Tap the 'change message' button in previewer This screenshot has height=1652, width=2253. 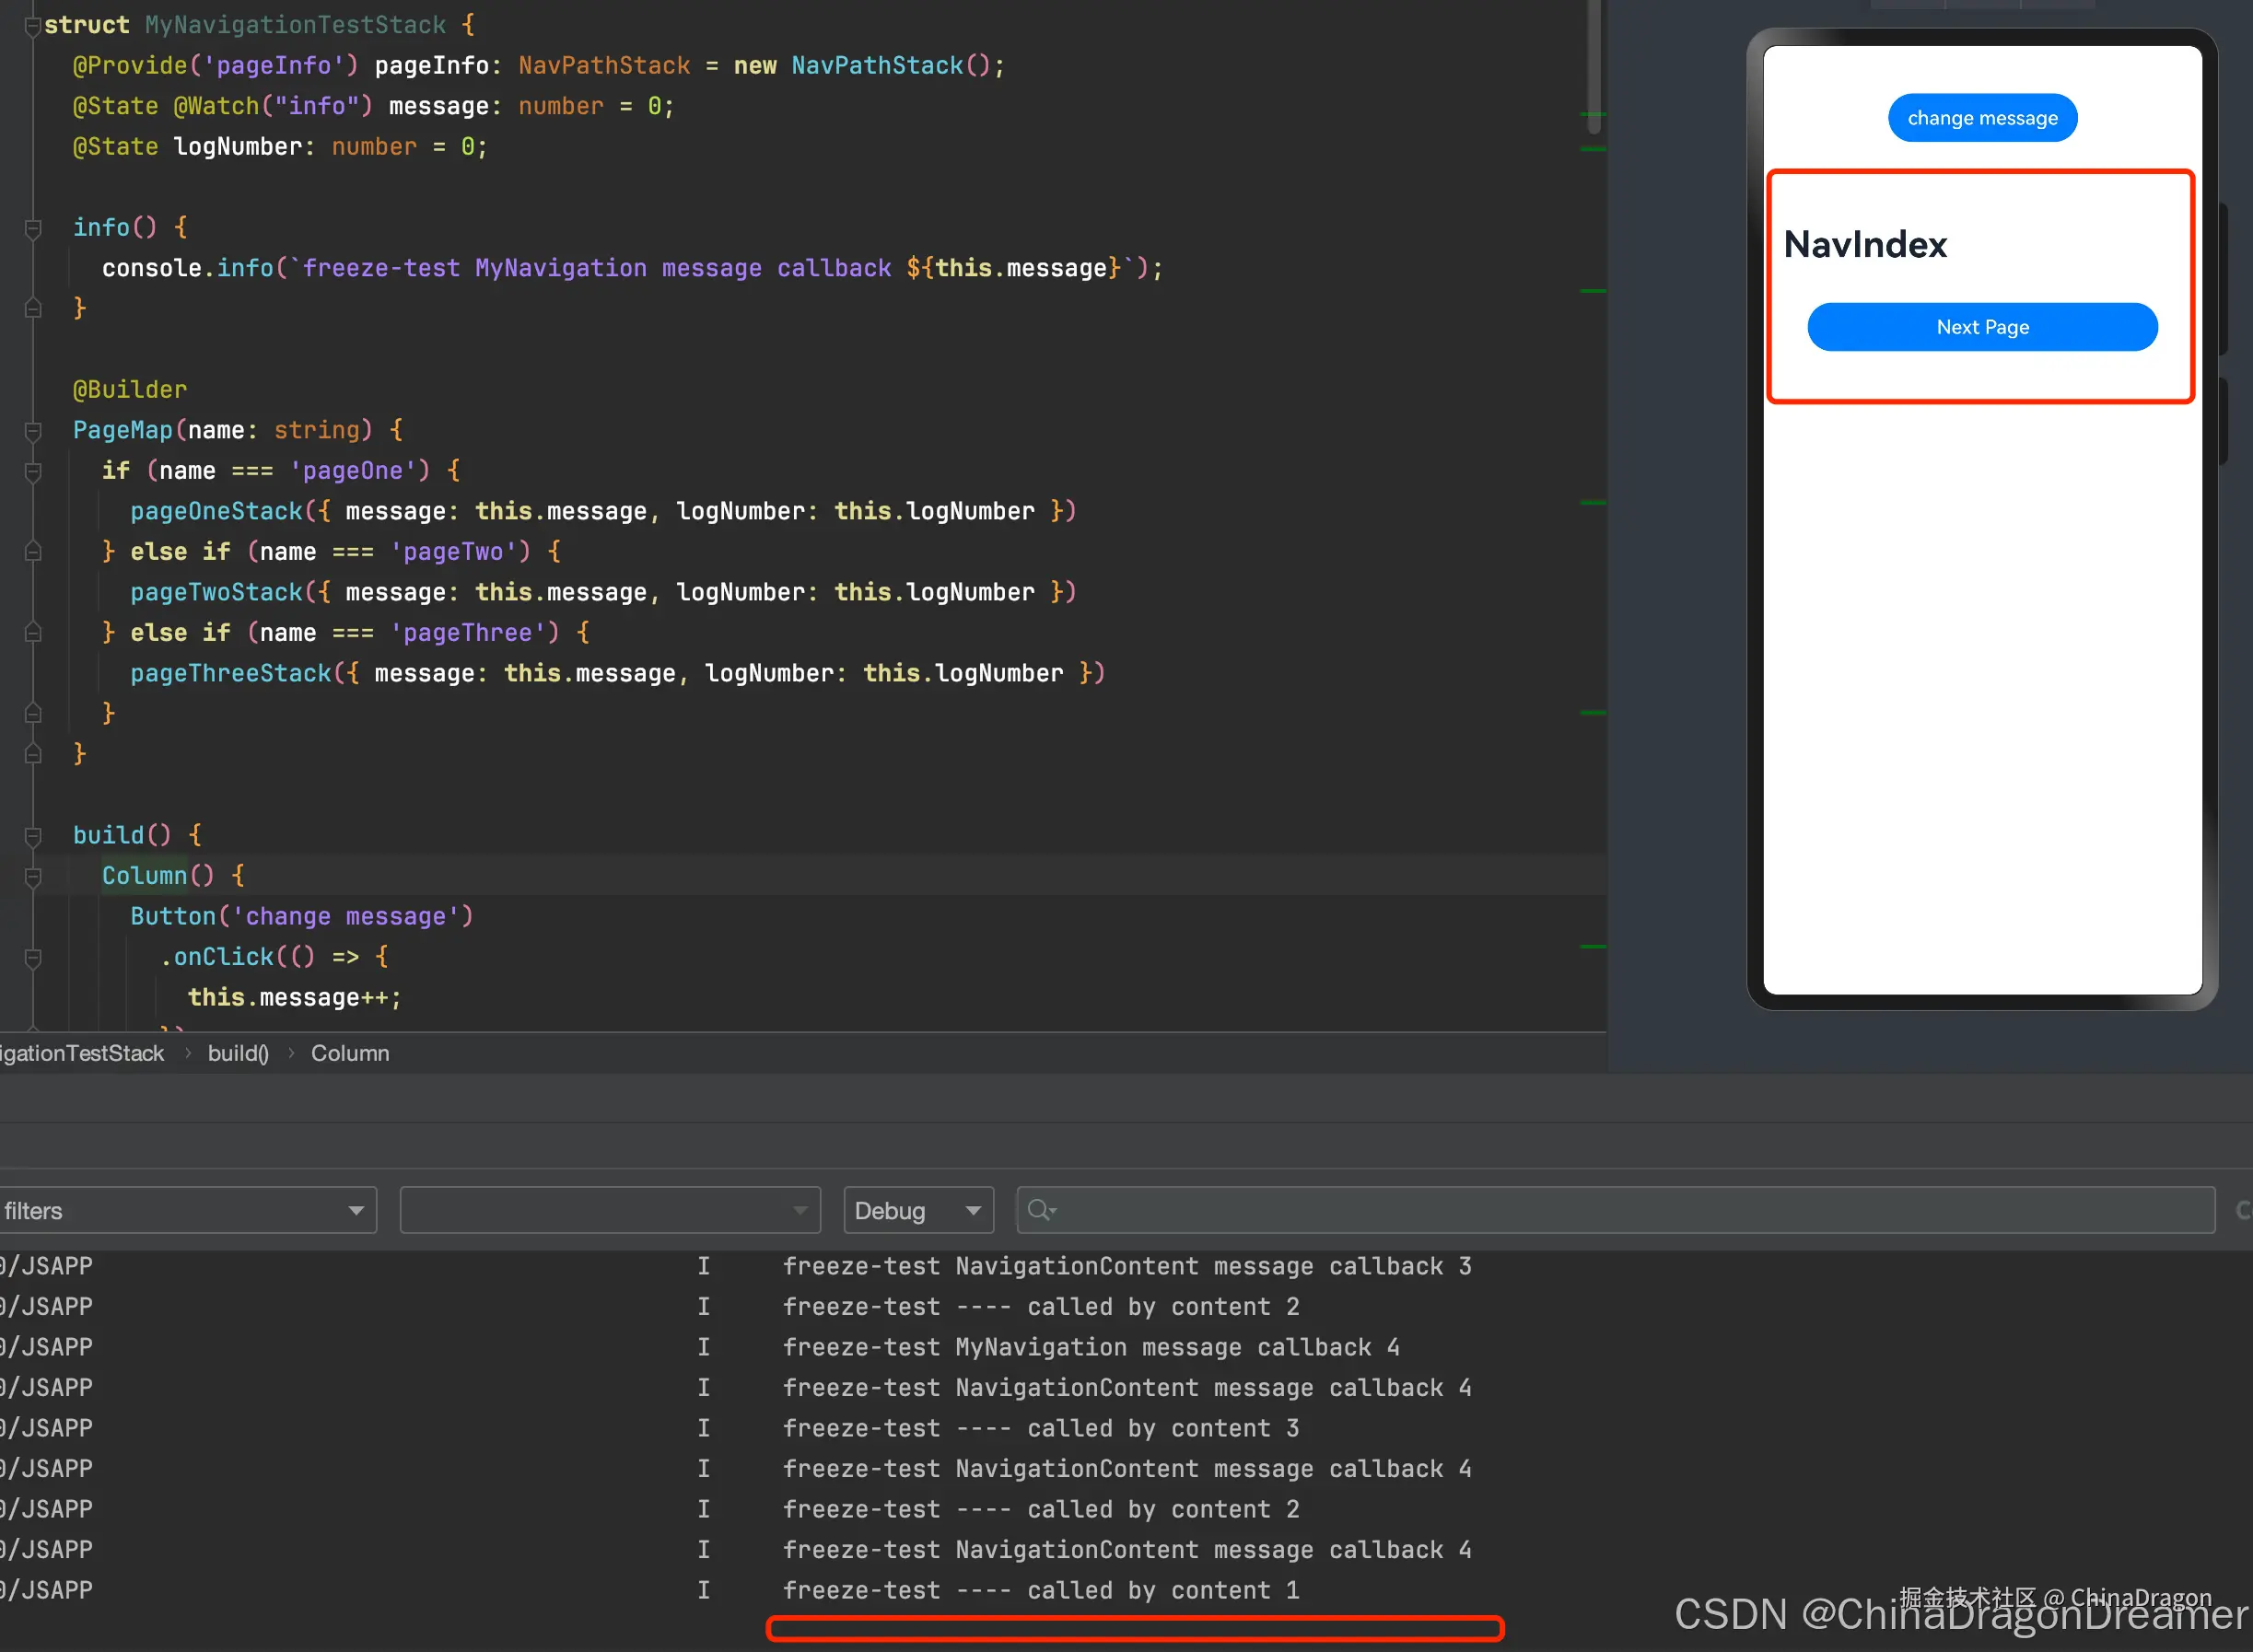pyautogui.click(x=1981, y=118)
